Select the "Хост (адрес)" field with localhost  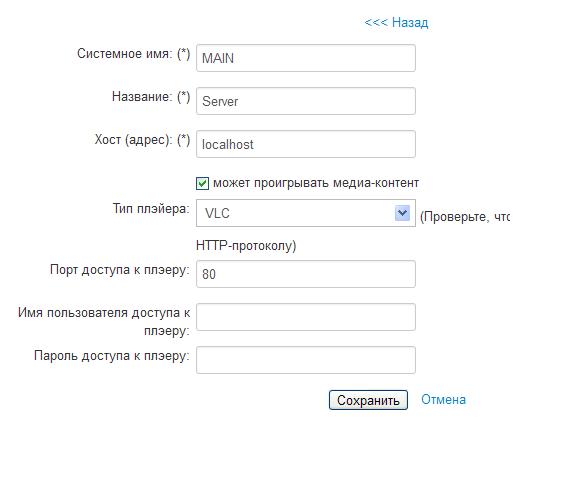click(x=306, y=144)
